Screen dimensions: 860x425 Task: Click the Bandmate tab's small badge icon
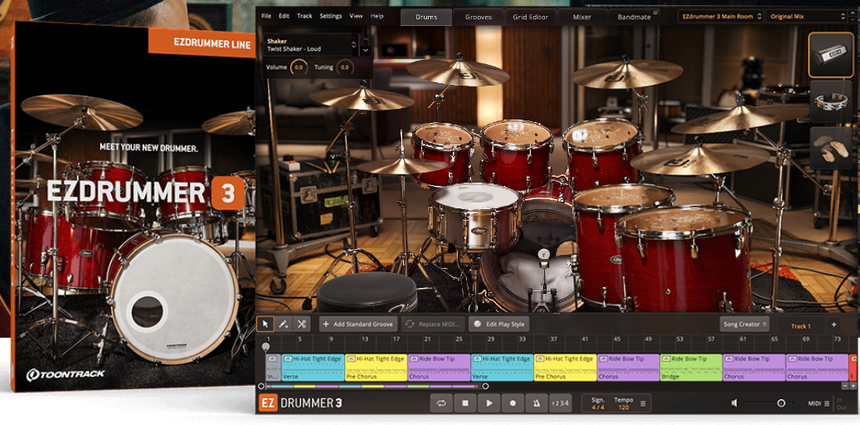(655, 12)
